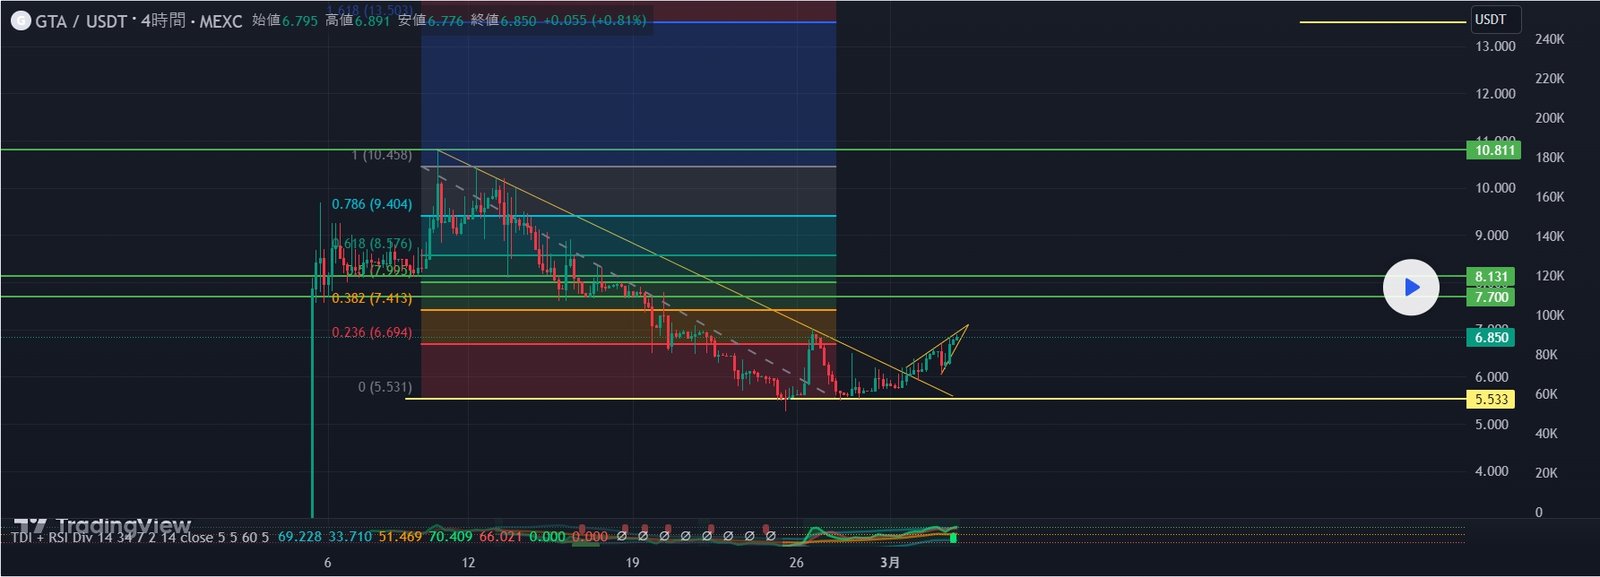Click the 6.850 current price label

point(1490,338)
